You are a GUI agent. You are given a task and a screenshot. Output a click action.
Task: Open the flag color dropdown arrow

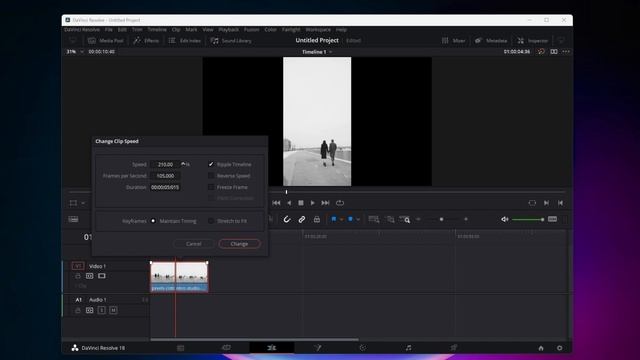[x=341, y=220]
